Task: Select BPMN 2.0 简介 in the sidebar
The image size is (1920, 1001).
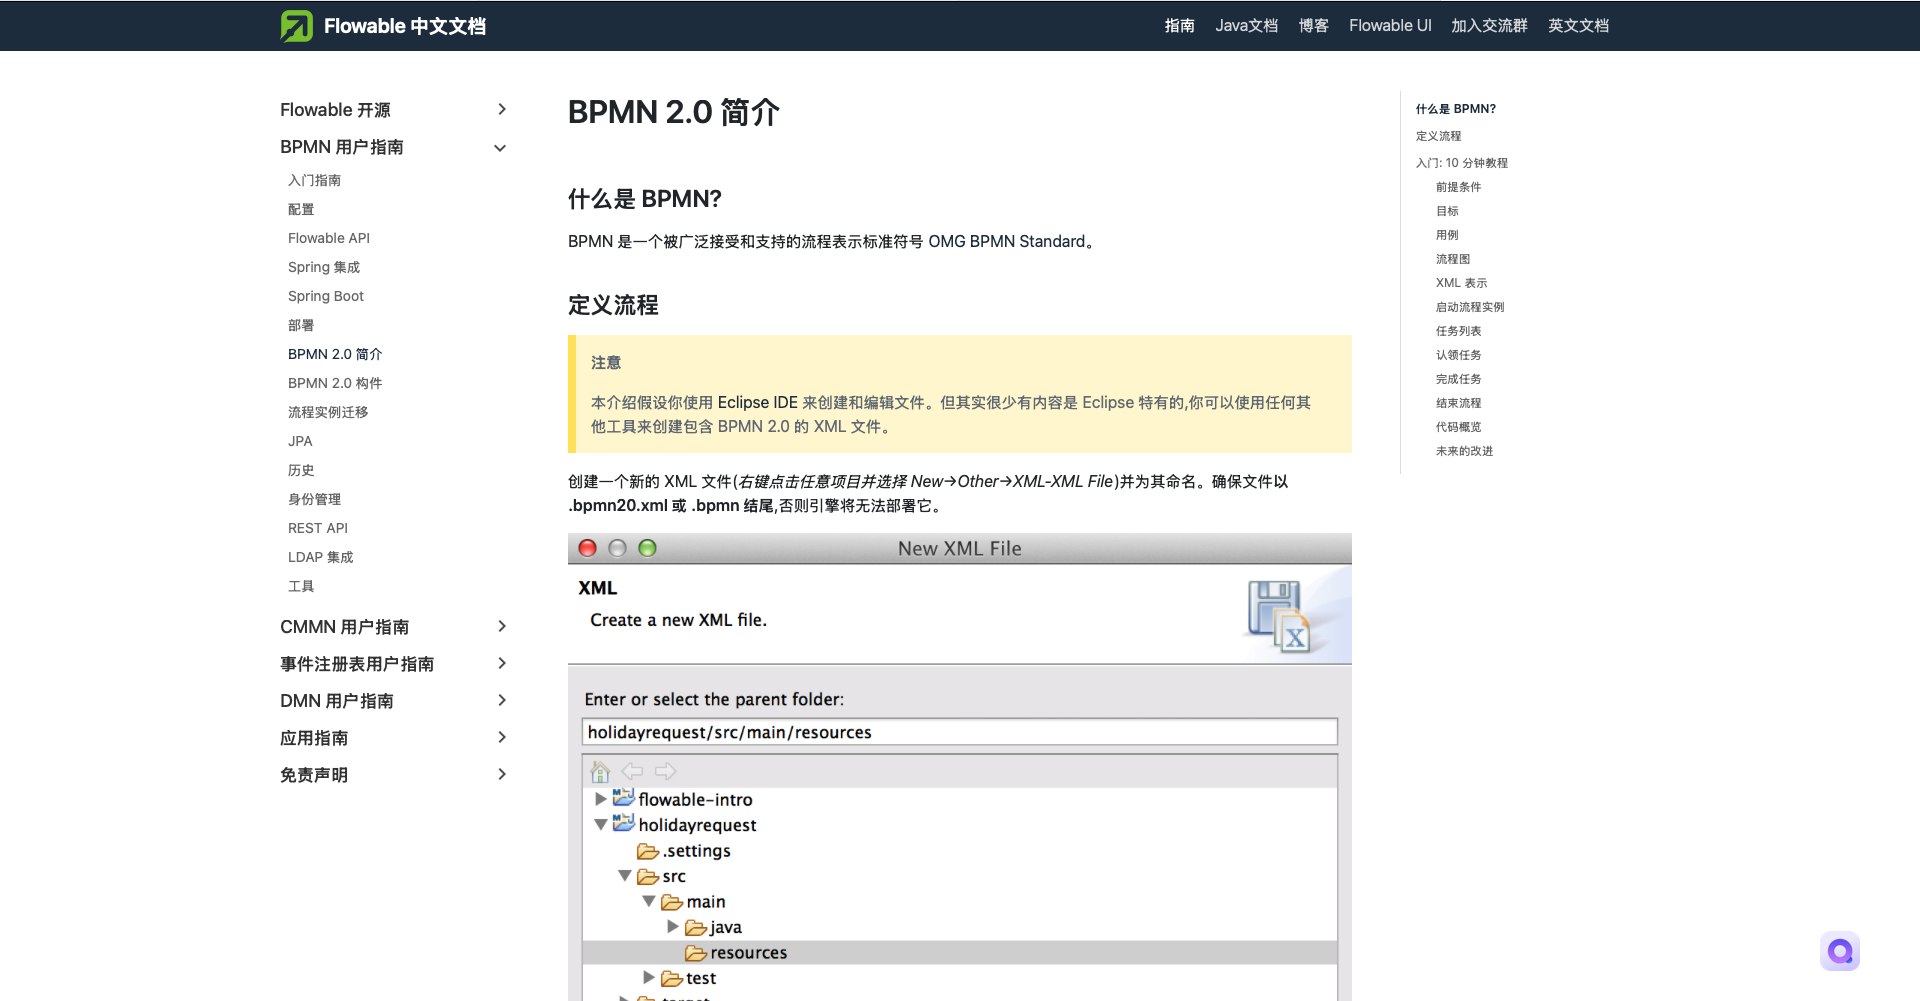Action: point(335,354)
